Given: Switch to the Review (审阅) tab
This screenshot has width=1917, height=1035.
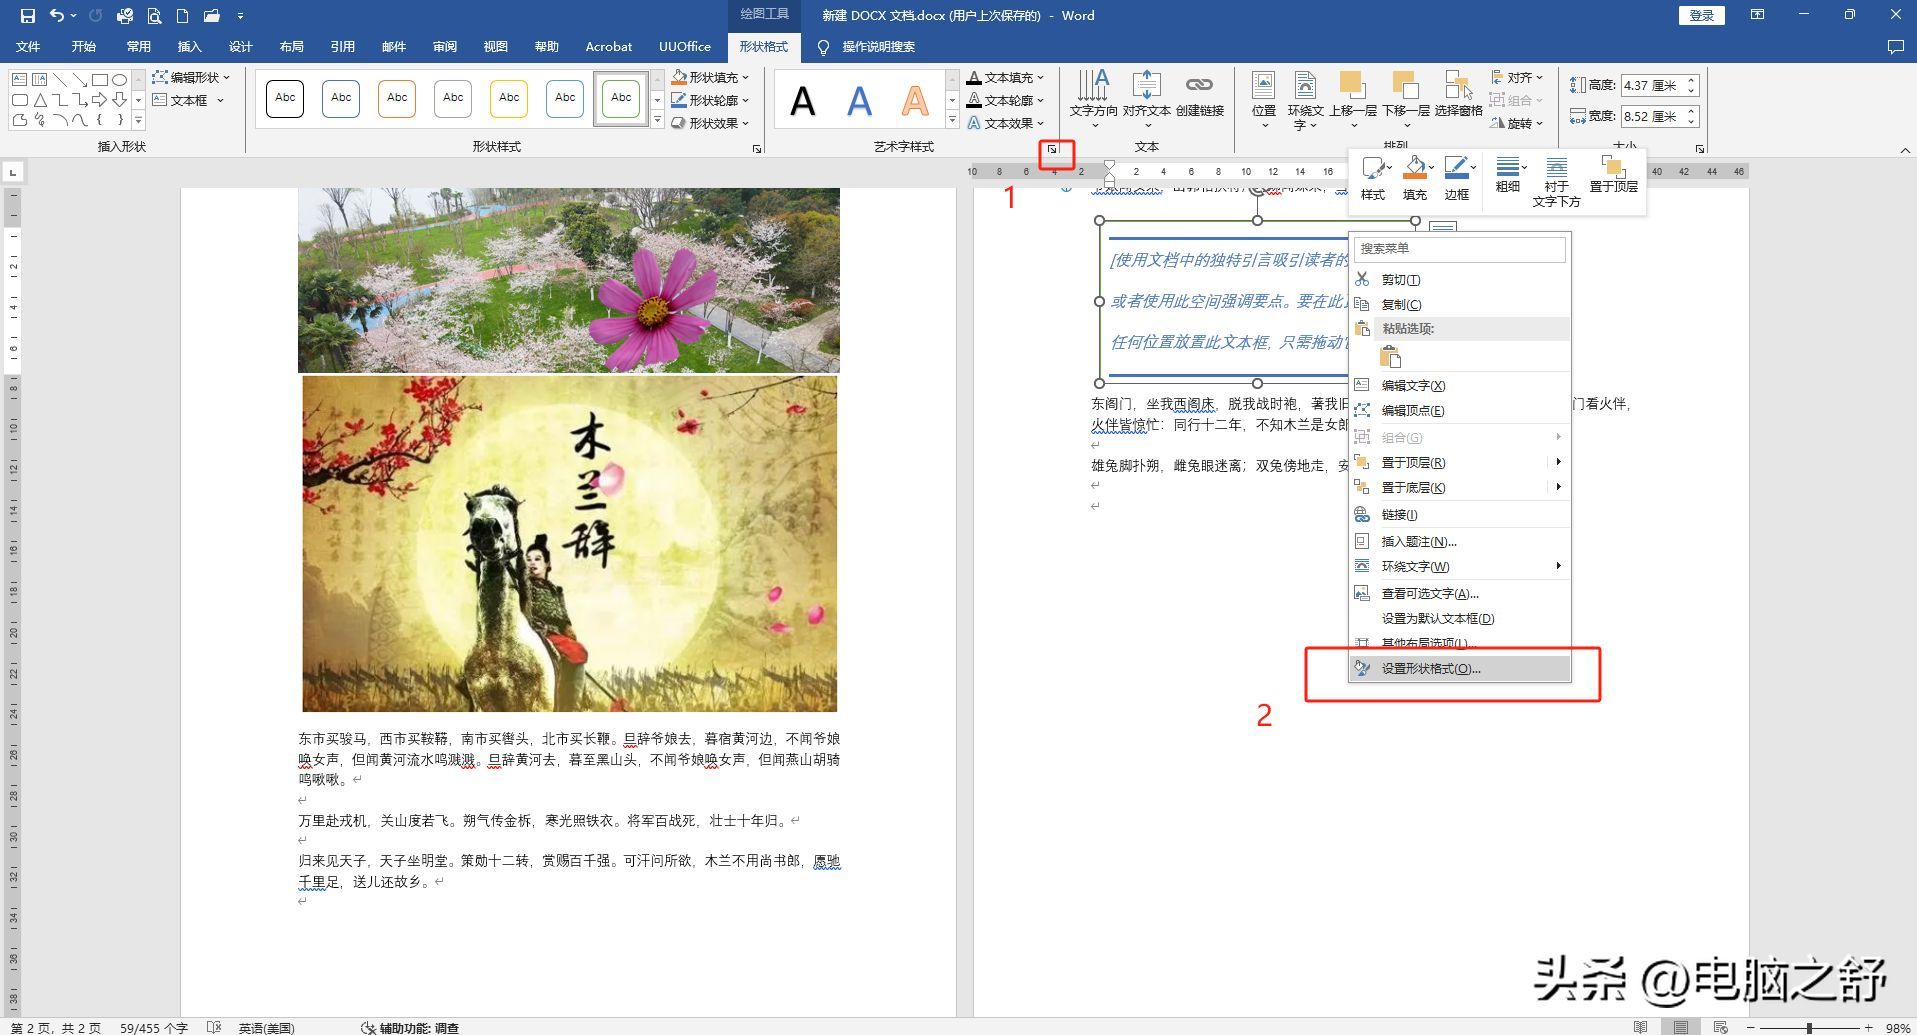Looking at the screenshot, I should tap(444, 47).
